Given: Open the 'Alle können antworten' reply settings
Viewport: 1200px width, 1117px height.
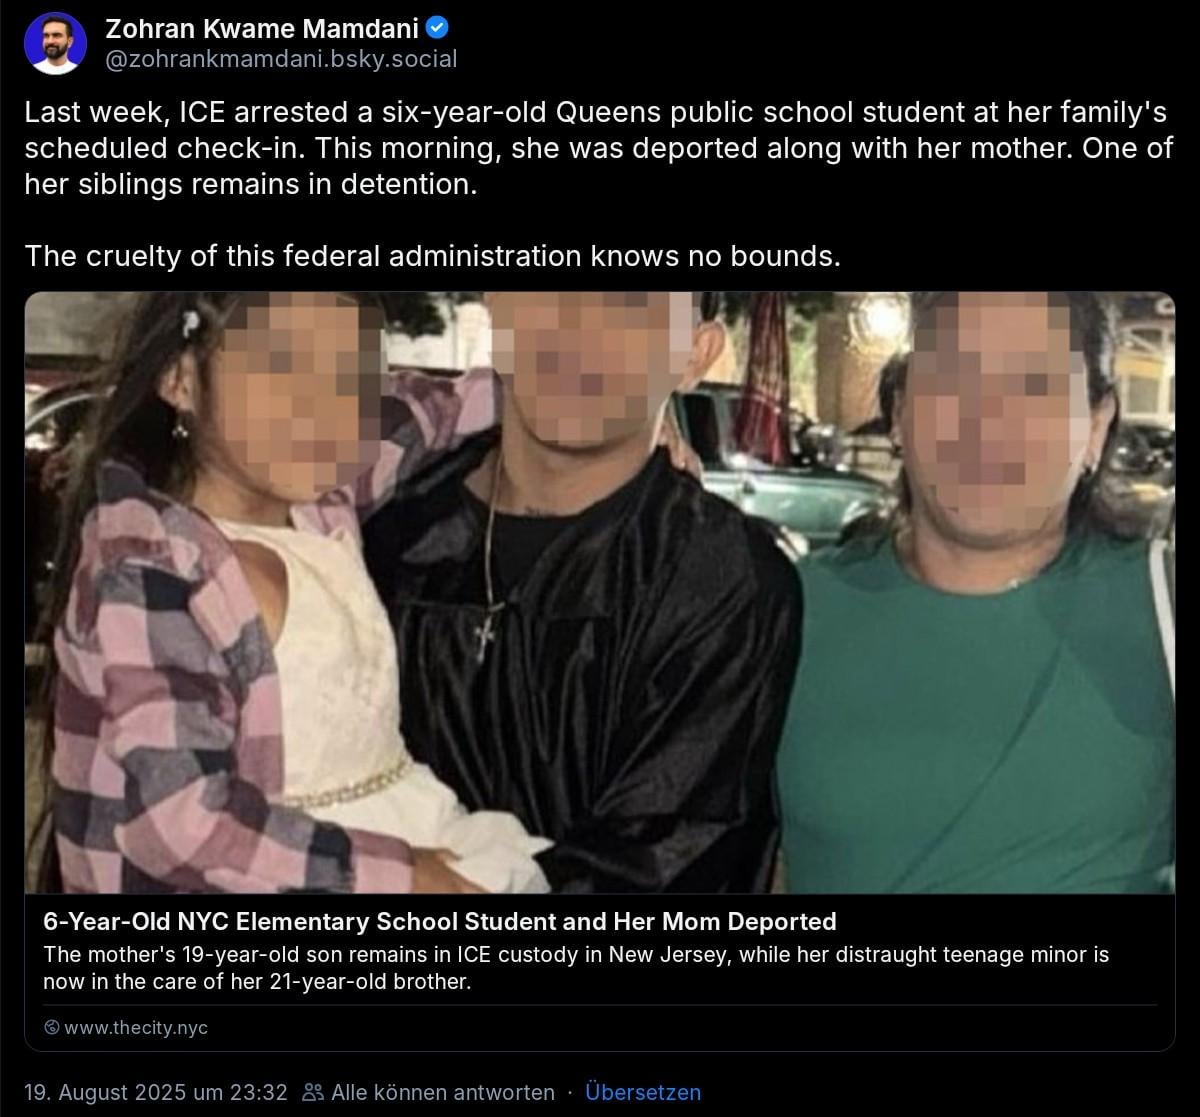Looking at the screenshot, I should point(443,1092).
